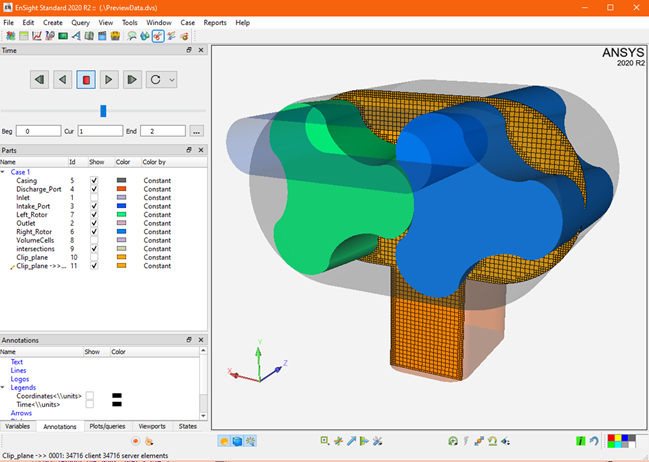Click the Cur time step input field
The width and height of the screenshot is (649, 462).
(100, 131)
